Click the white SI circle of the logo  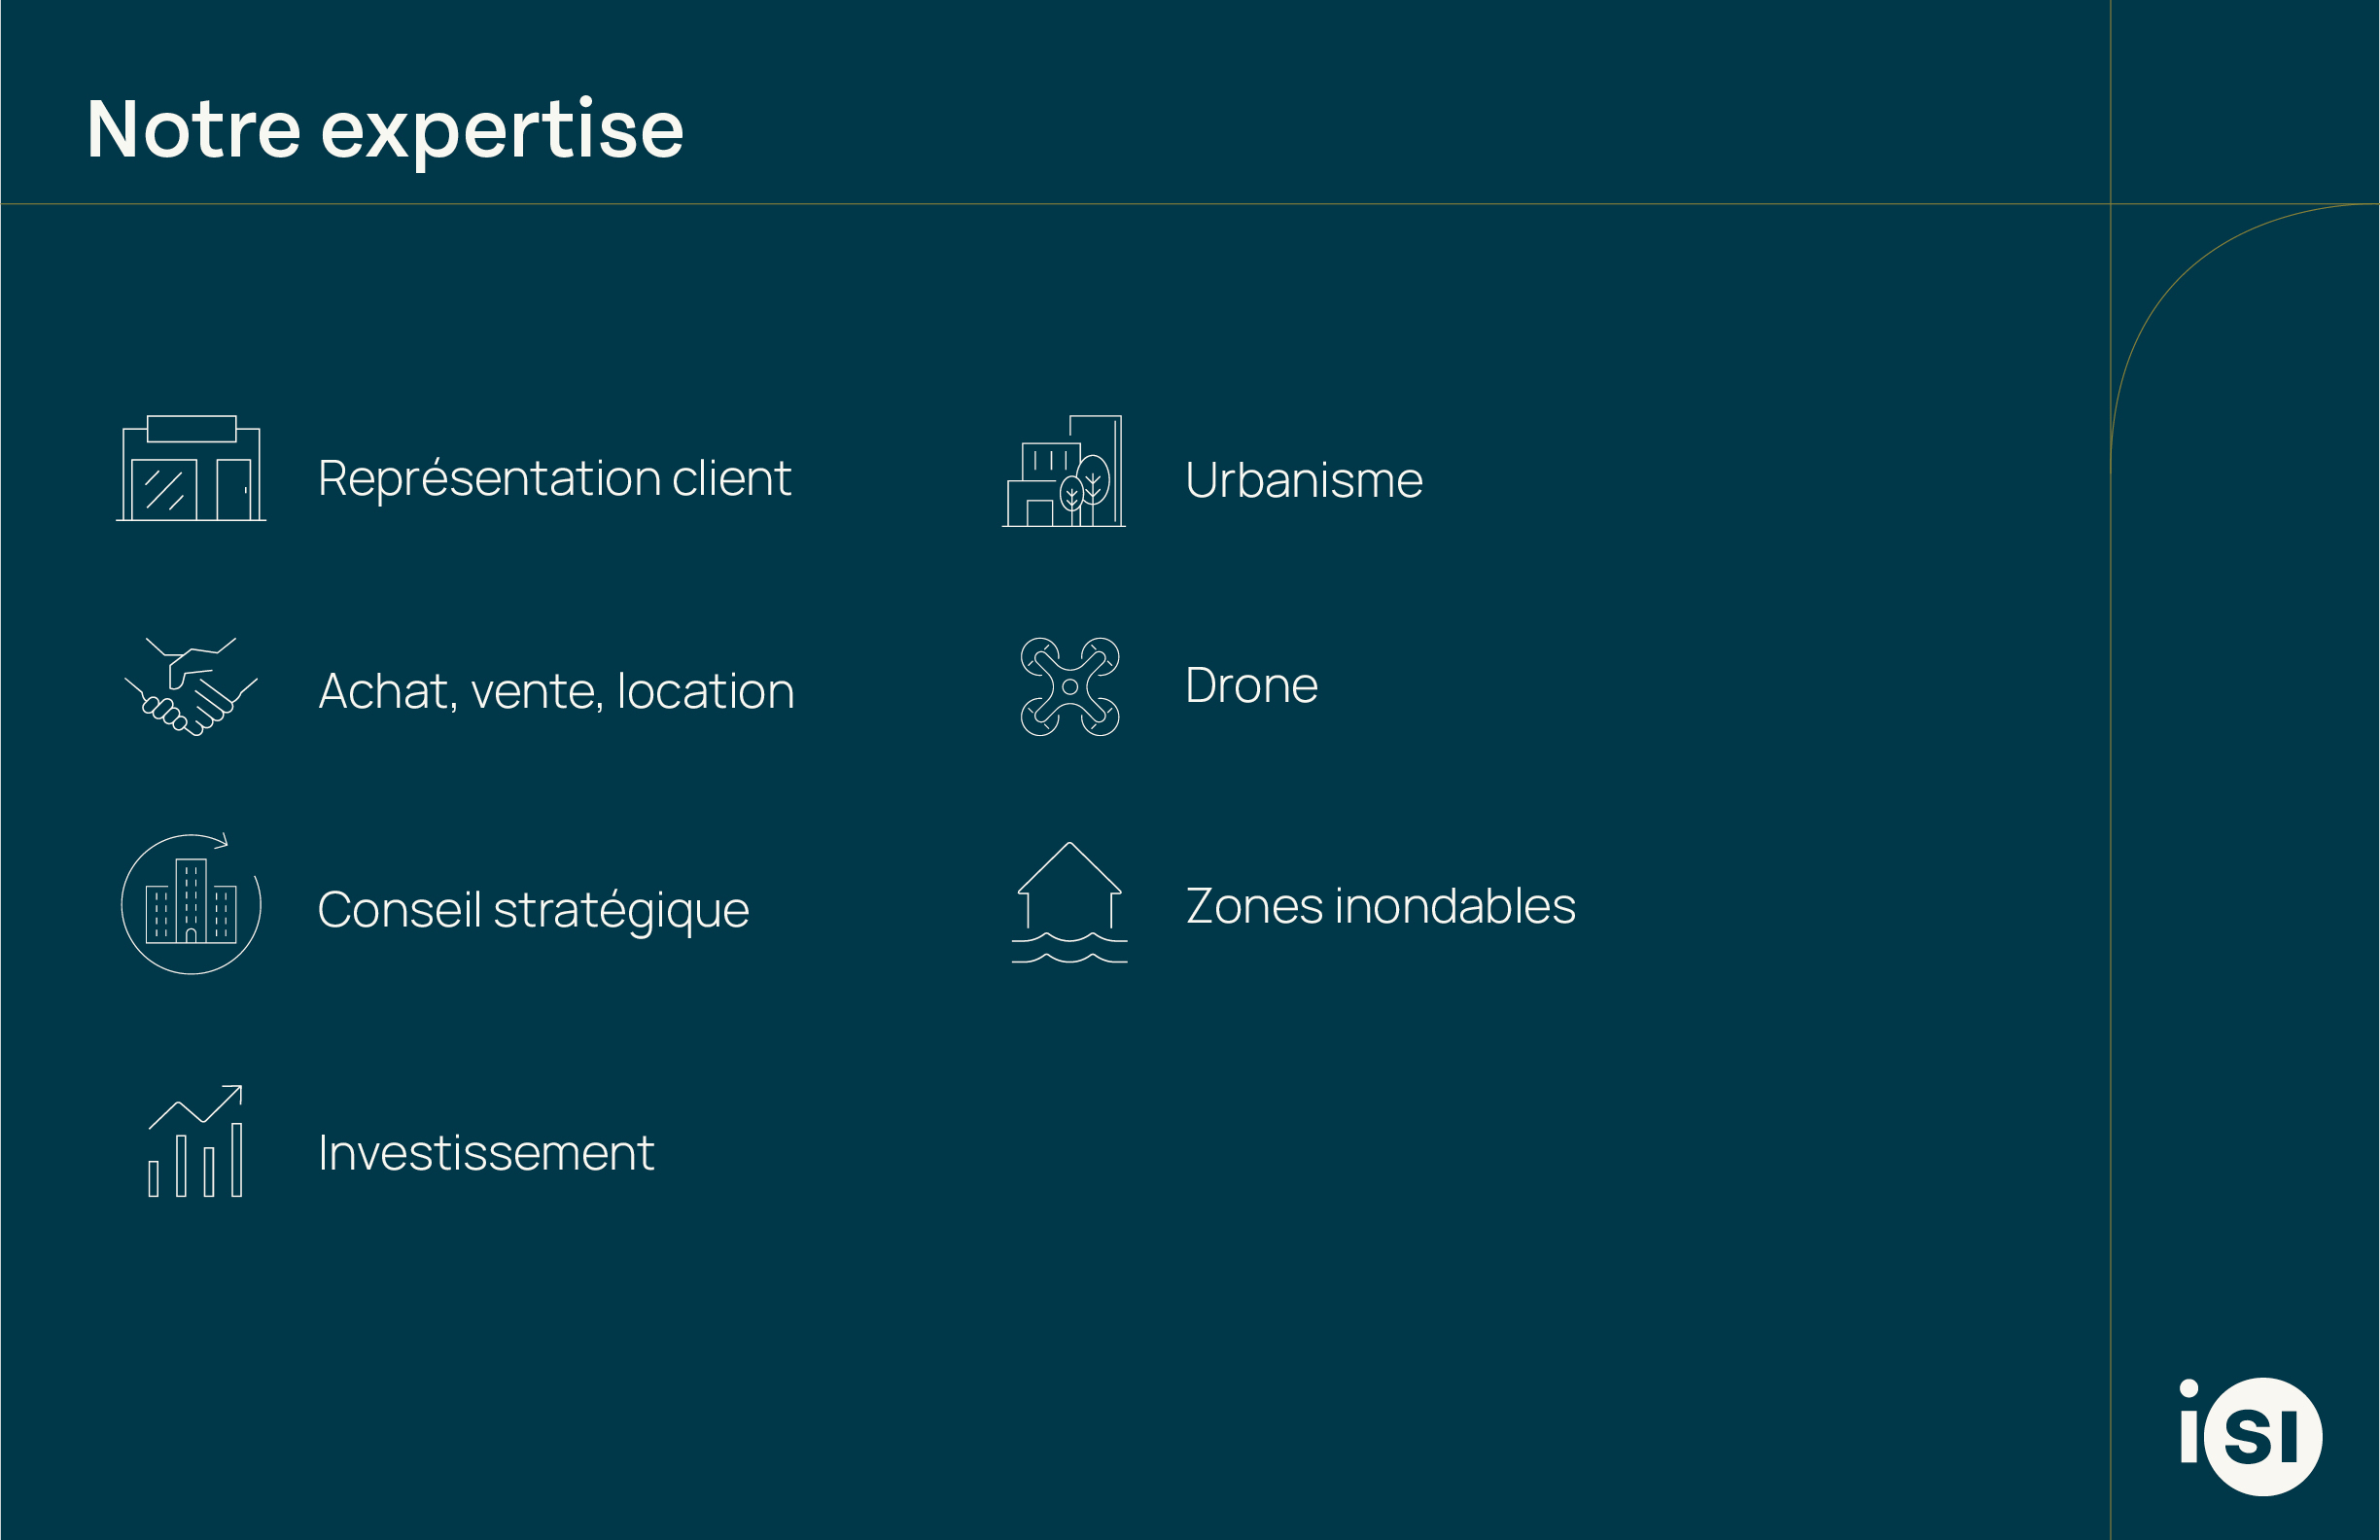point(2264,1438)
